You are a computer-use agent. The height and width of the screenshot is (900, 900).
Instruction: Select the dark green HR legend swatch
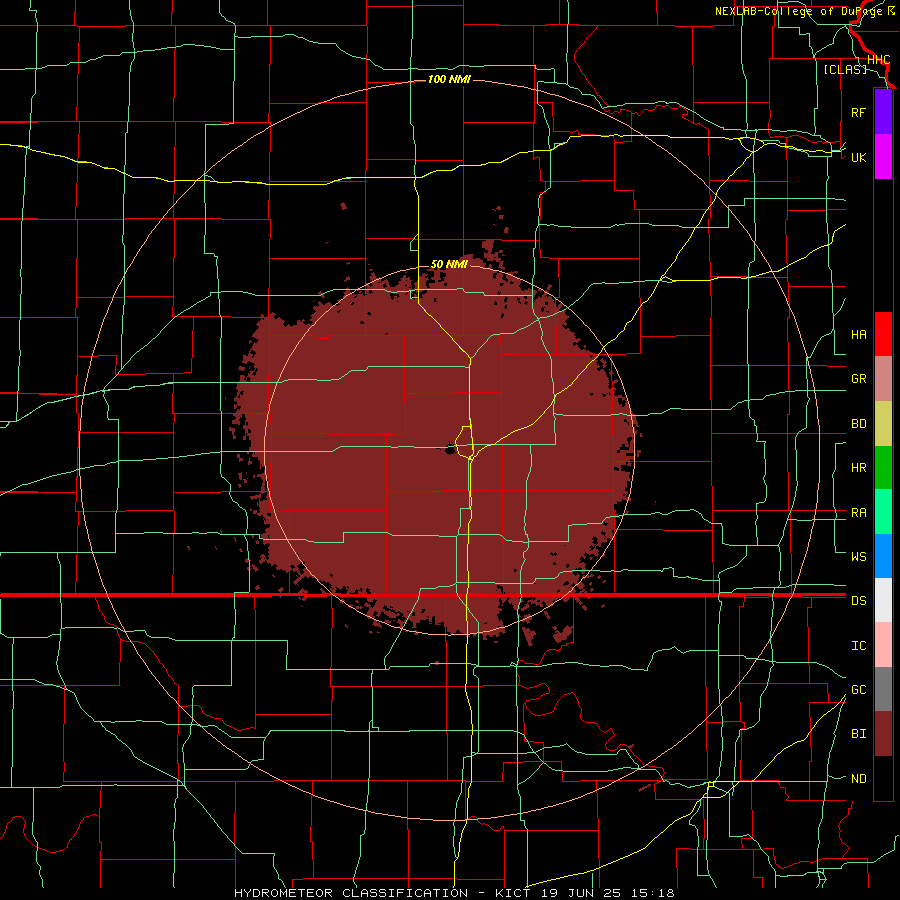tap(883, 468)
